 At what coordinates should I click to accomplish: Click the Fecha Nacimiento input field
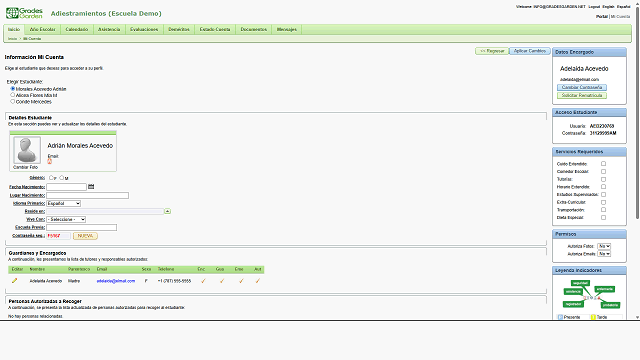click(x=67, y=187)
